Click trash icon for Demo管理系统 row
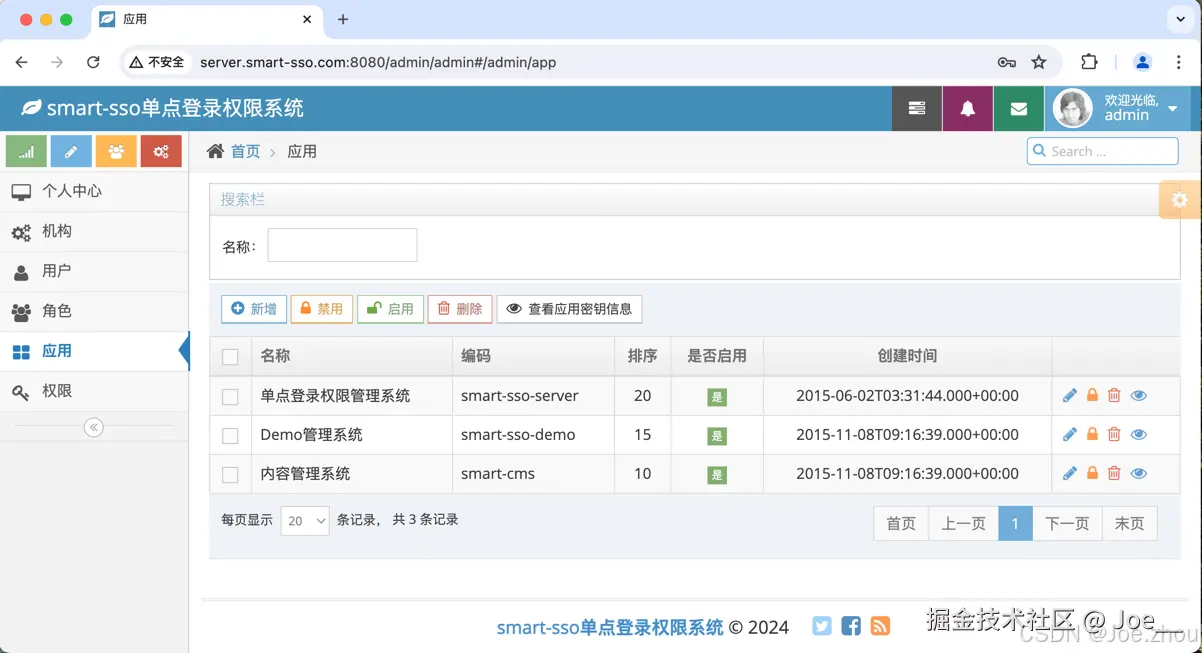 tap(1114, 434)
